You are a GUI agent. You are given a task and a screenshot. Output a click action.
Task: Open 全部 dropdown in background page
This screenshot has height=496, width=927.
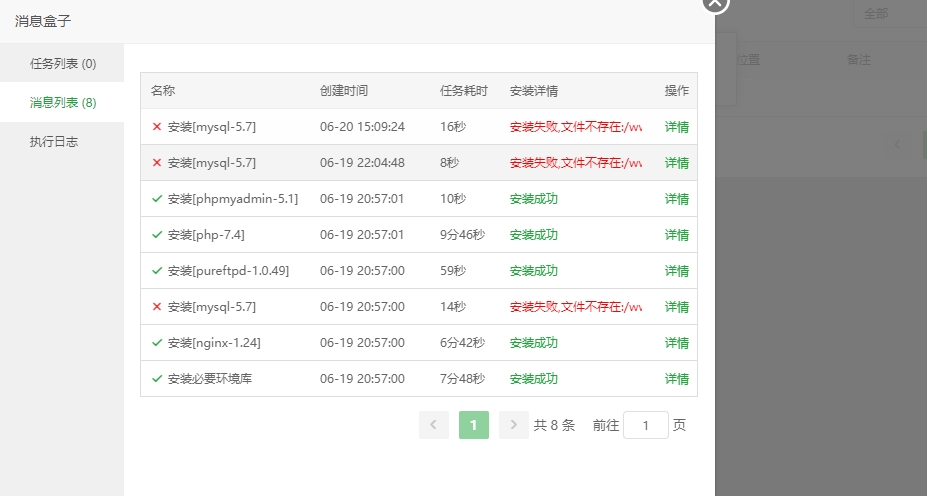890,14
